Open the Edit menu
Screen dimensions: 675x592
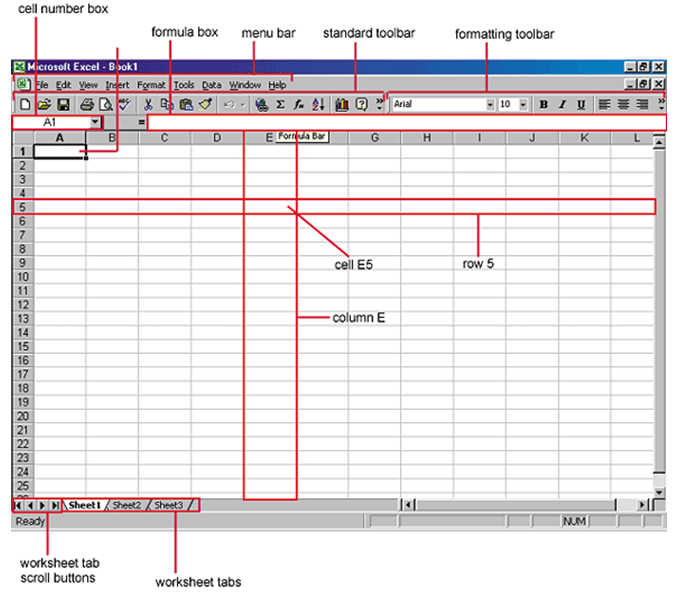click(x=63, y=85)
